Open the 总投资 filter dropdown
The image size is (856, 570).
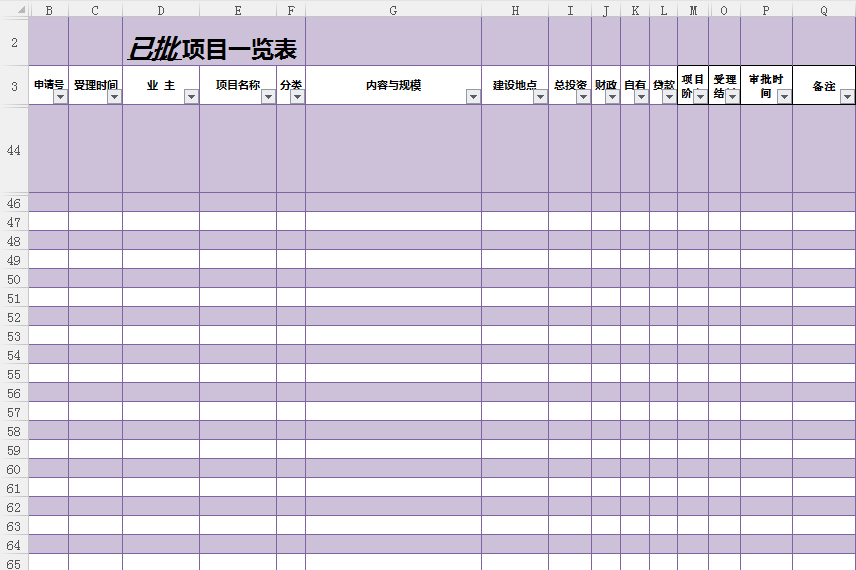click(583, 97)
